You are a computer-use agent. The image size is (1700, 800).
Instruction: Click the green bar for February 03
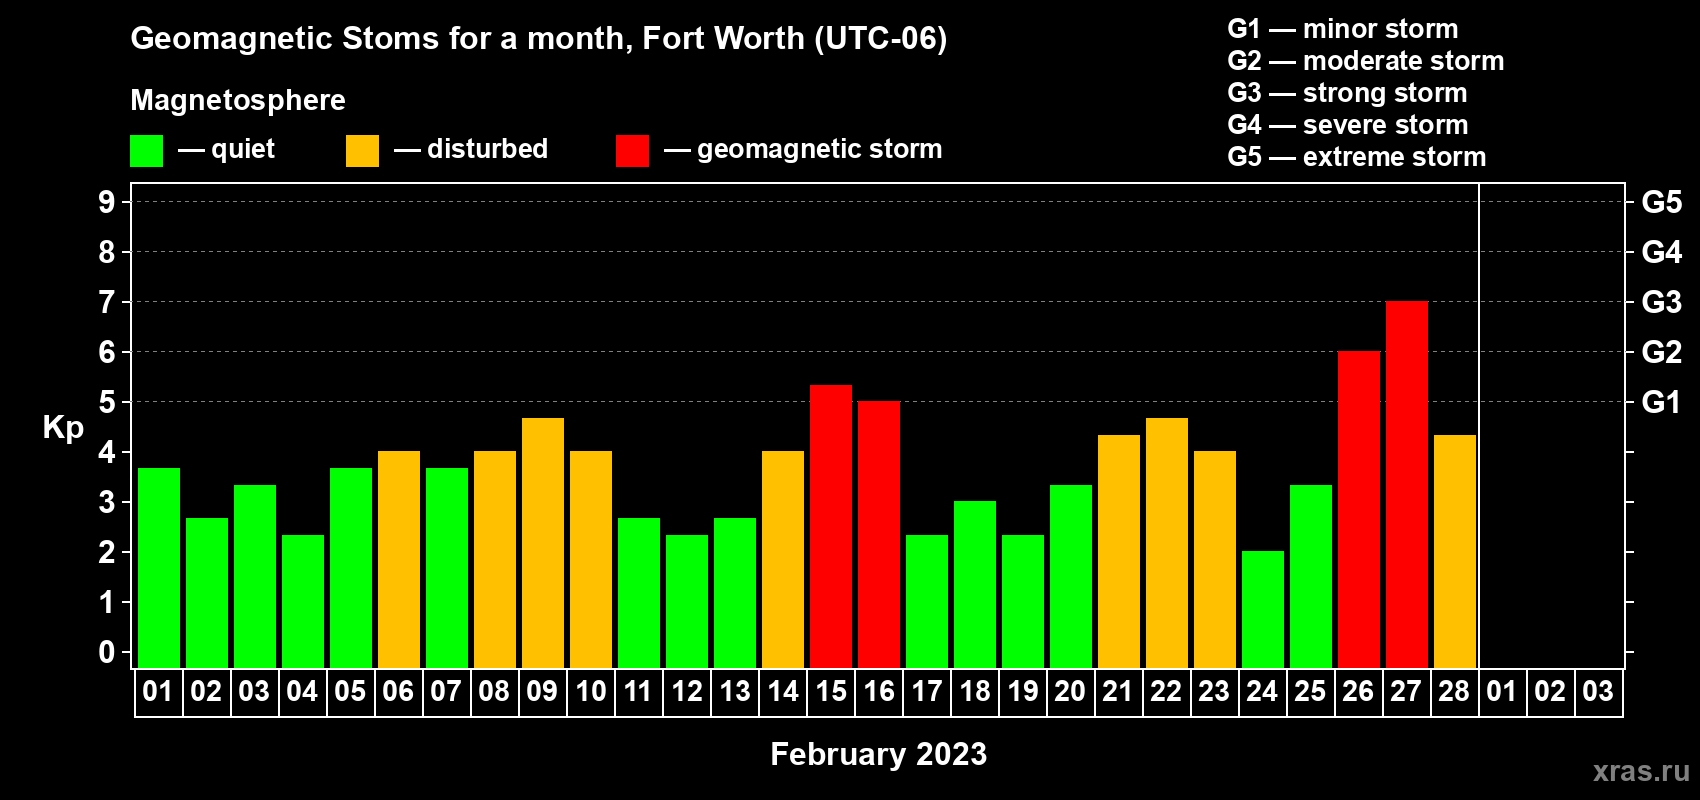point(255,576)
